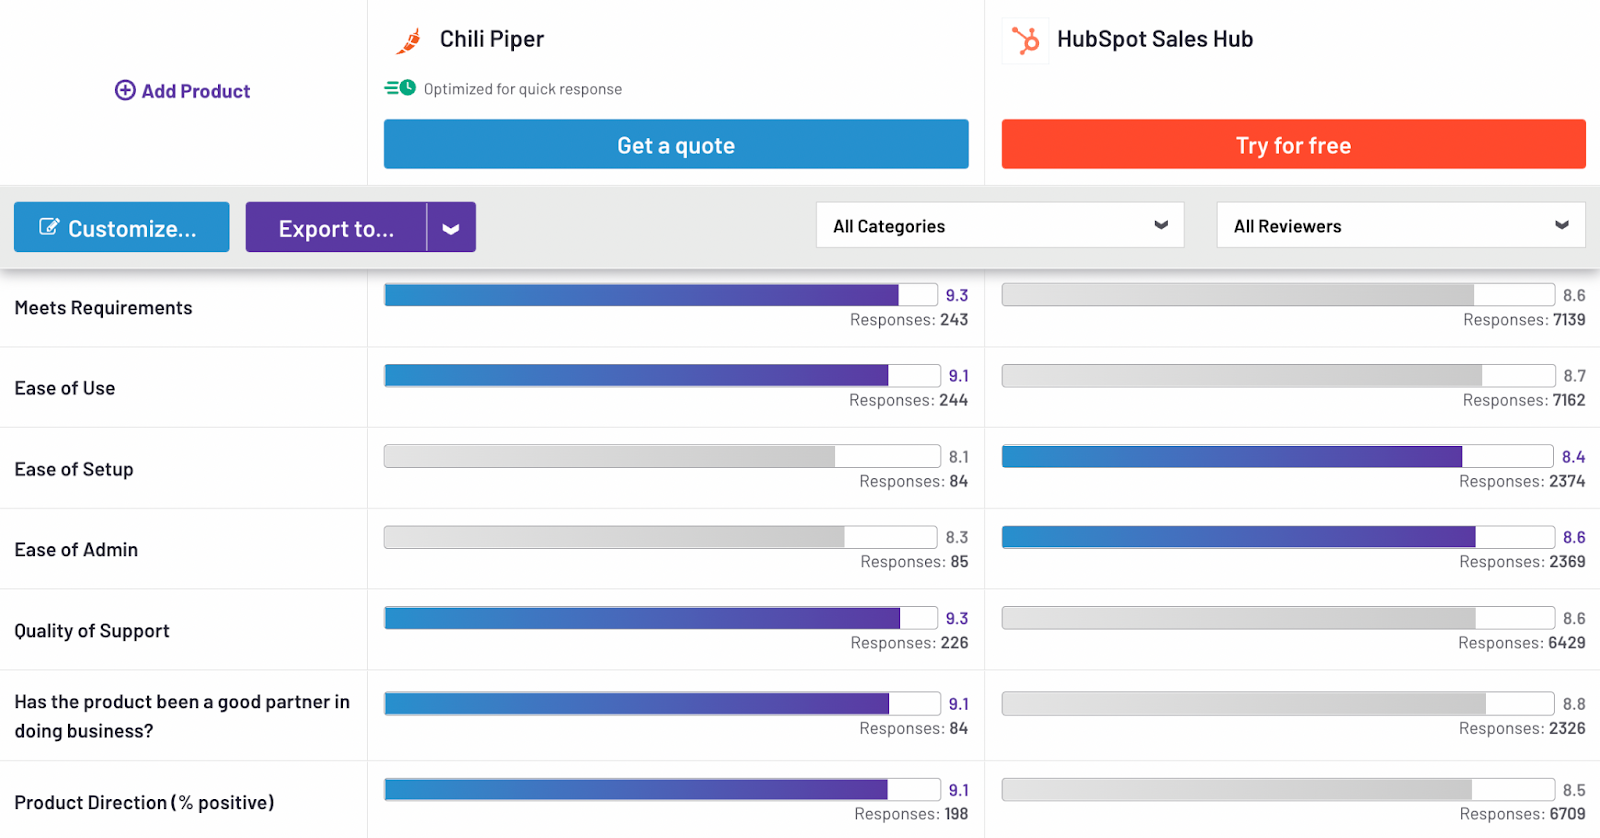The height and width of the screenshot is (838, 1600).
Task: Click the Get a quote button
Action: tap(675, 144)
